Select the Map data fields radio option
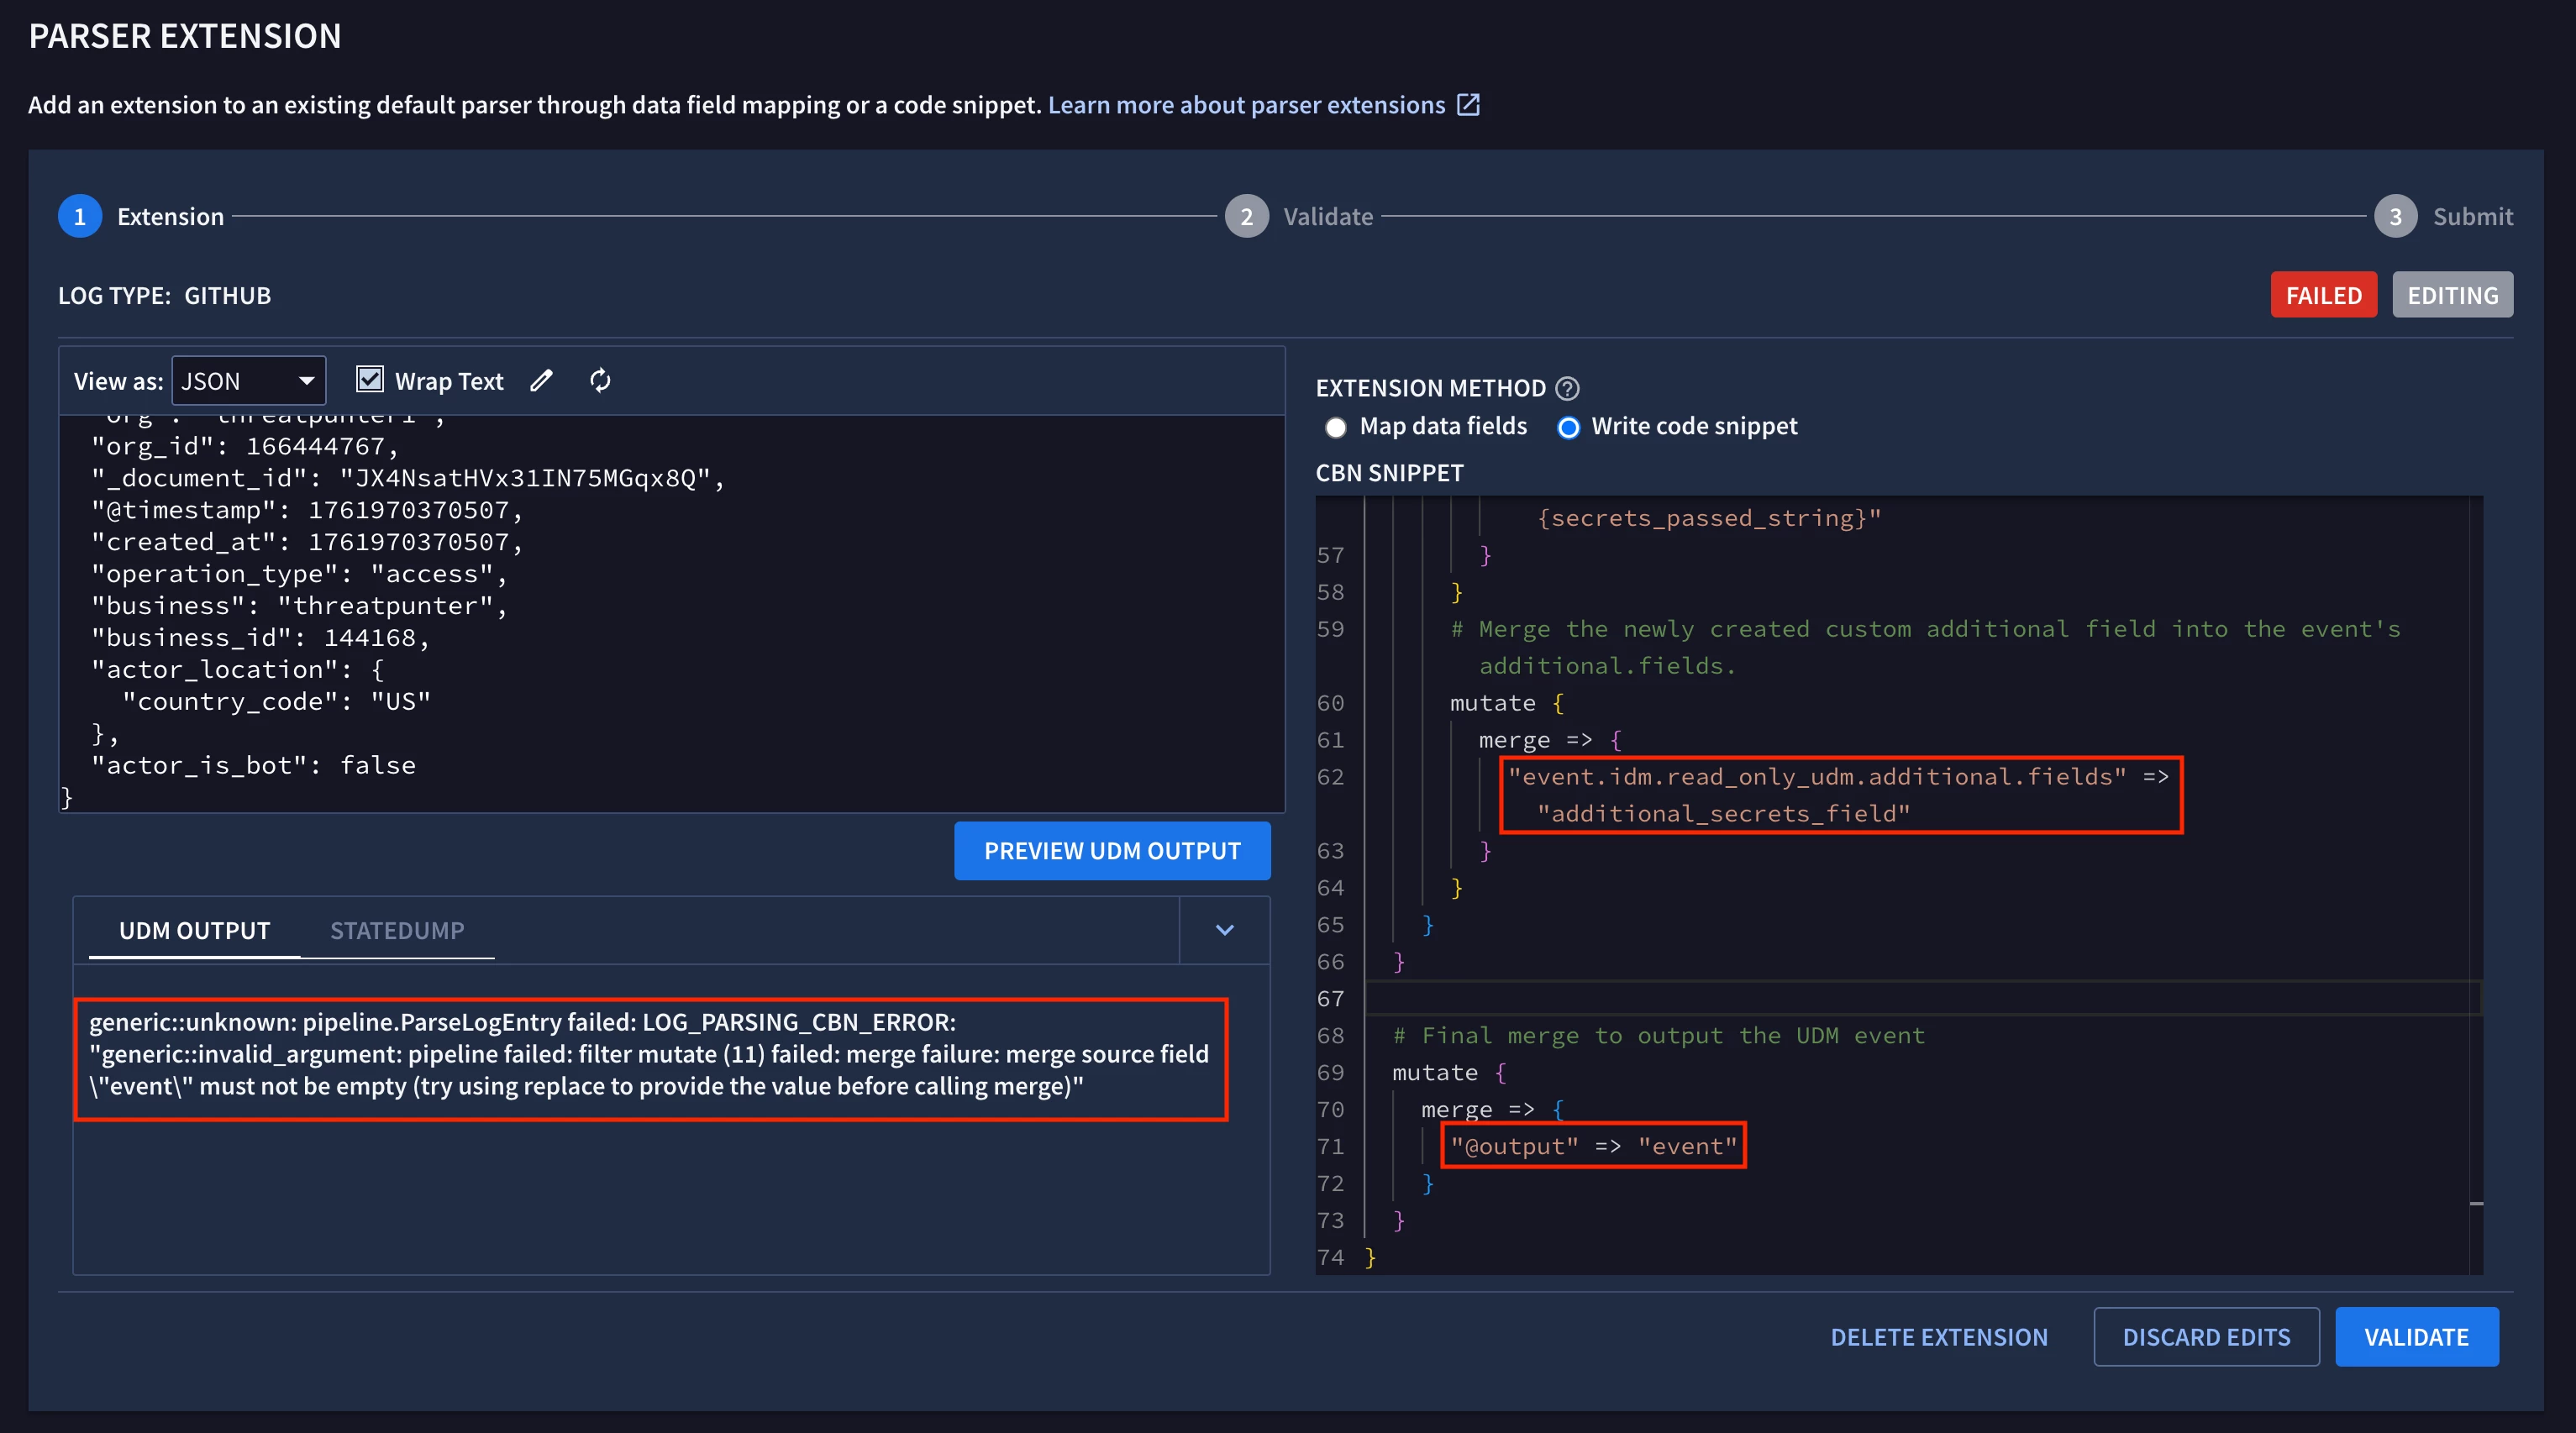The width and height of the screenshot is (2576, 1433). [x=1336, y=427]
